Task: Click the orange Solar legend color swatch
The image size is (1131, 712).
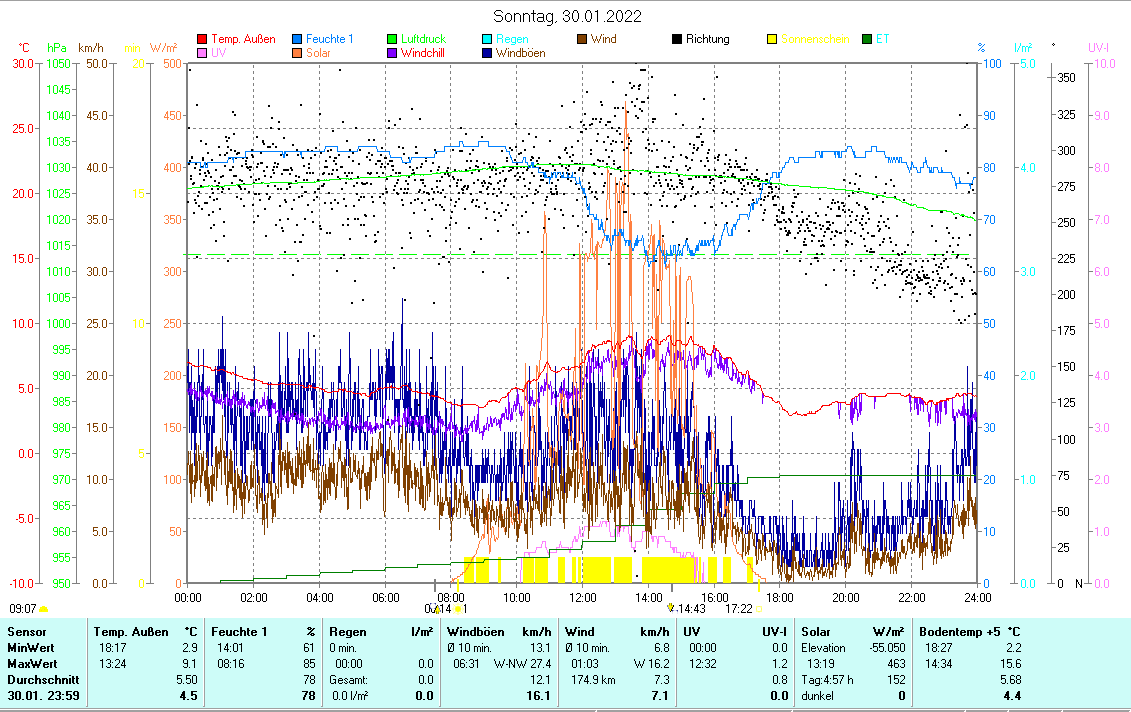Action: coord(297,53)
